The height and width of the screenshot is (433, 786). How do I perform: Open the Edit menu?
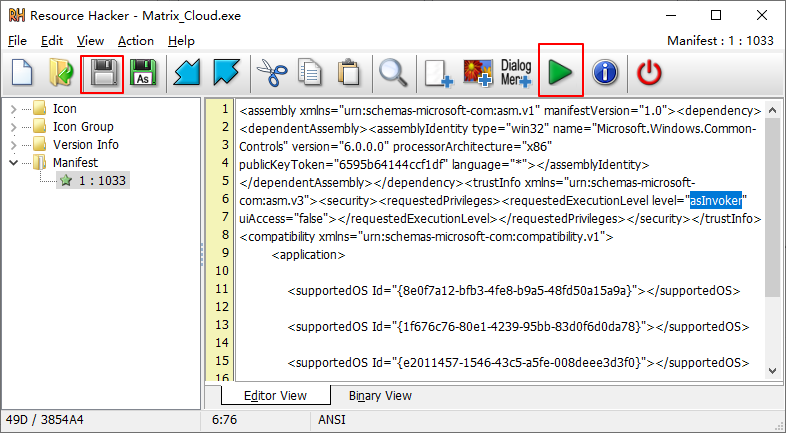52,41
